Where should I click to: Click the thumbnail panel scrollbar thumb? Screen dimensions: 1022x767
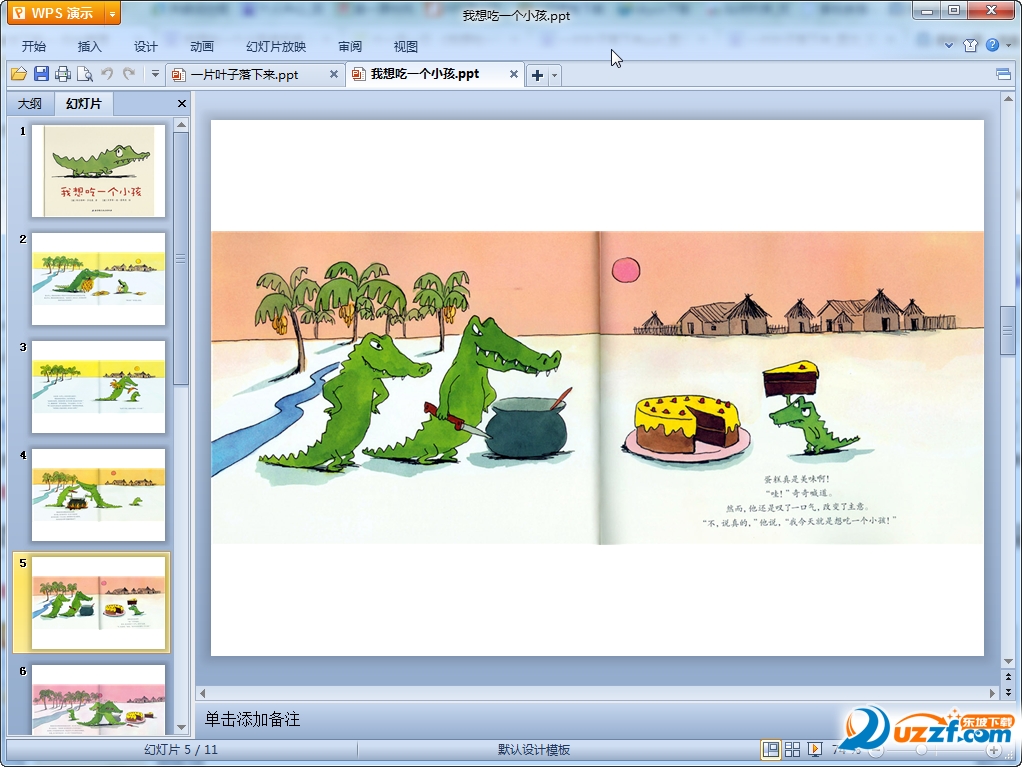click(x=182, y=258)
